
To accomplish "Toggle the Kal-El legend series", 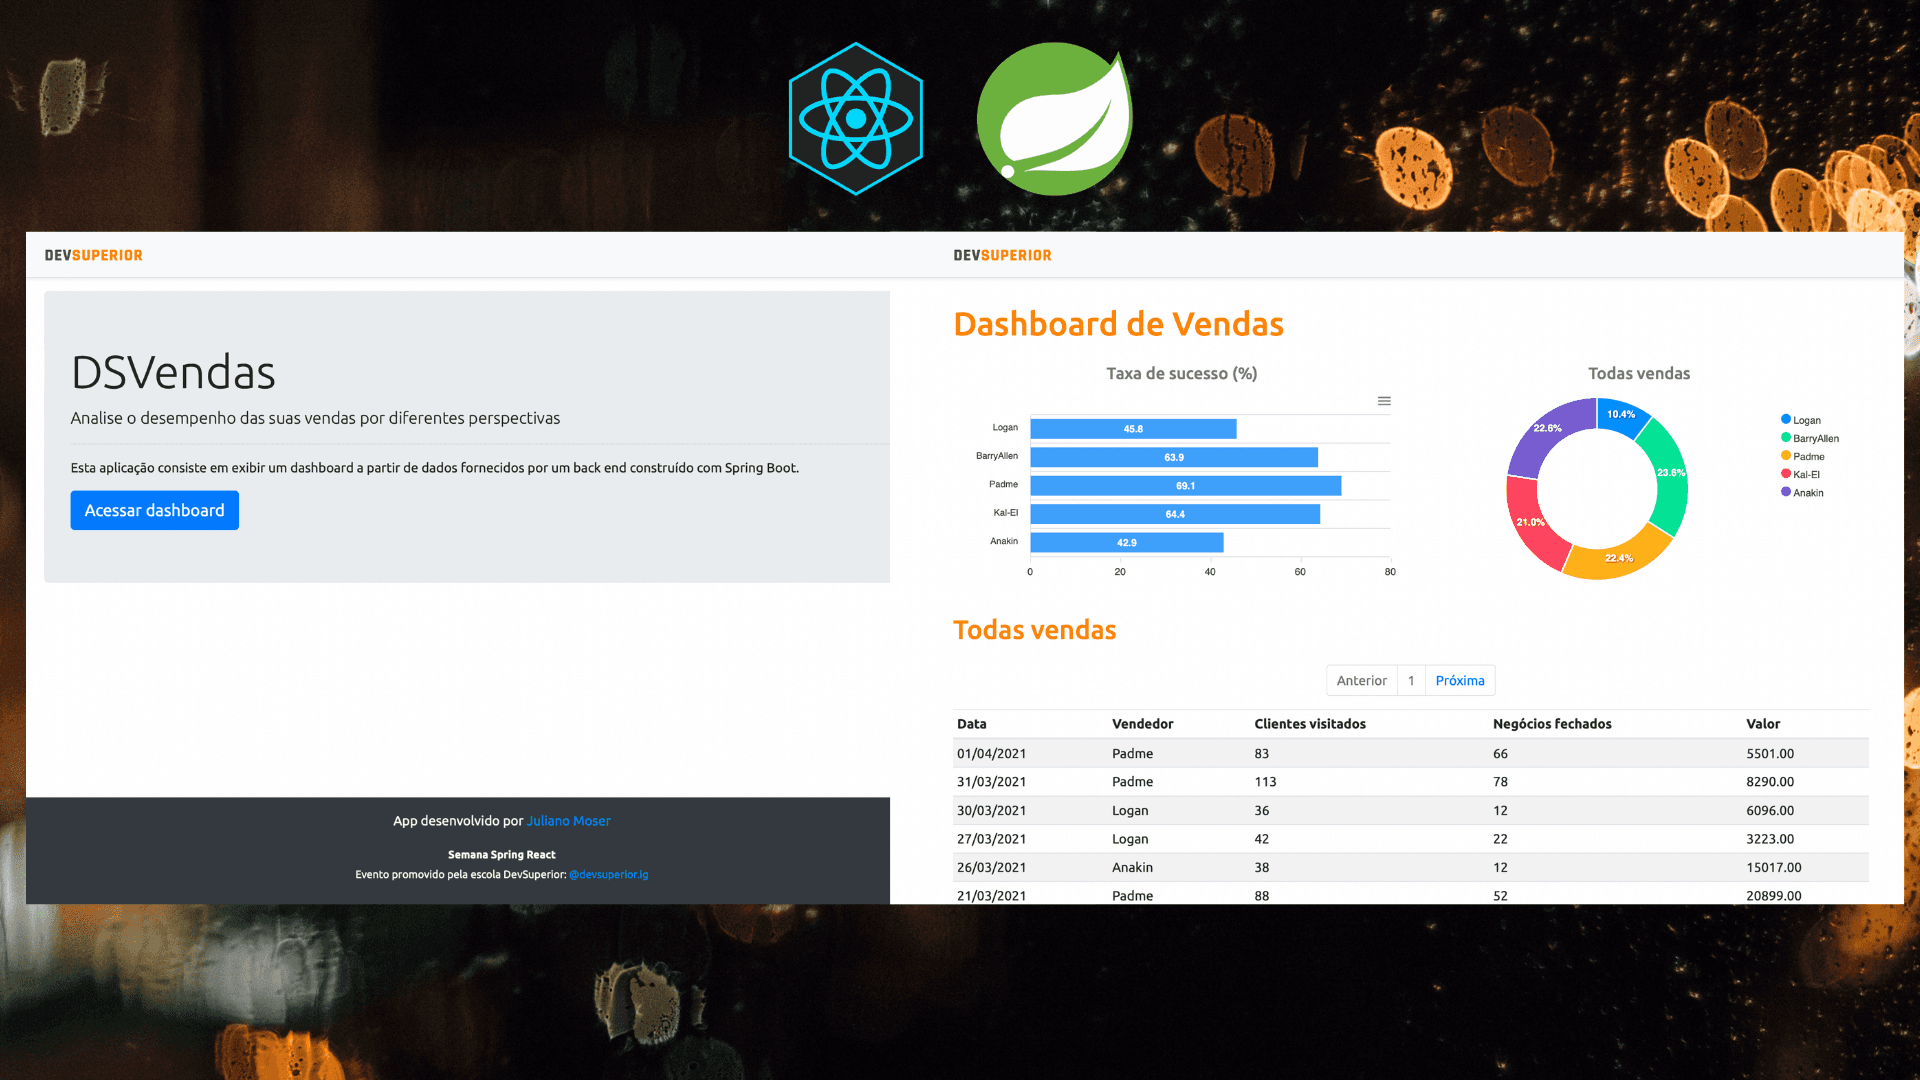I will (1801, 474).
